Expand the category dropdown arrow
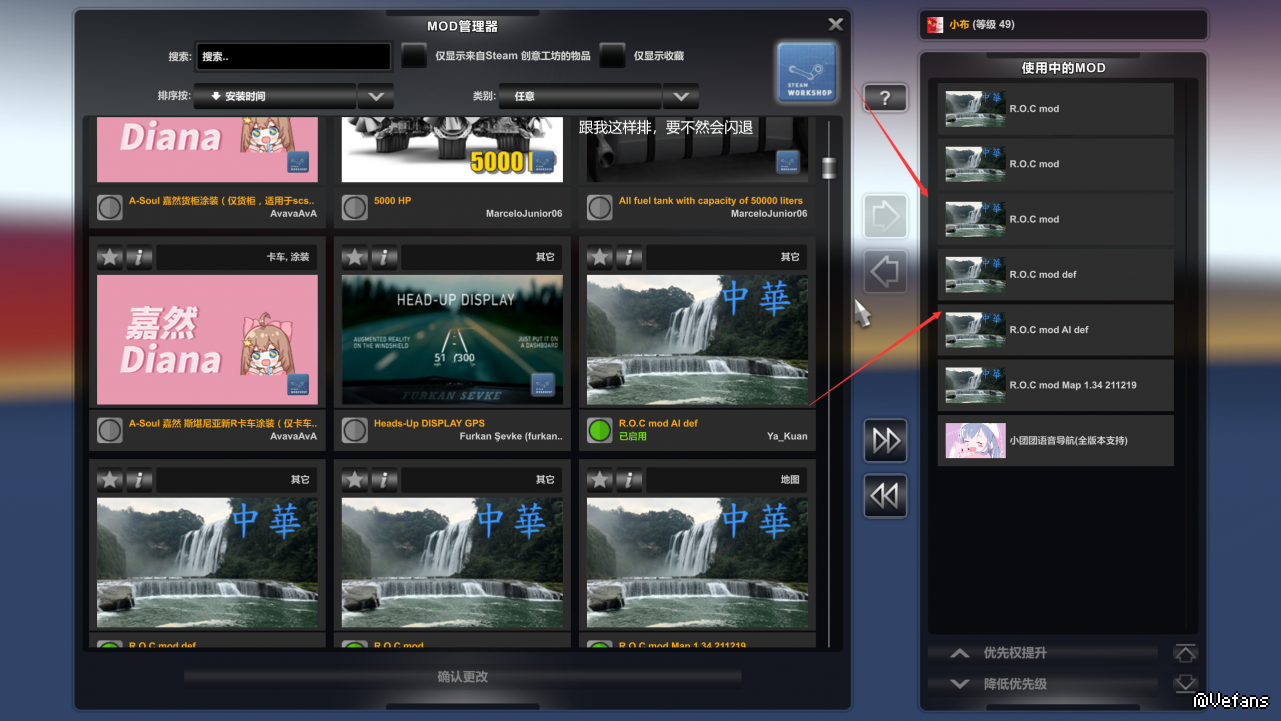Viewport: 1281px width, 721px height. pos(680,97)
